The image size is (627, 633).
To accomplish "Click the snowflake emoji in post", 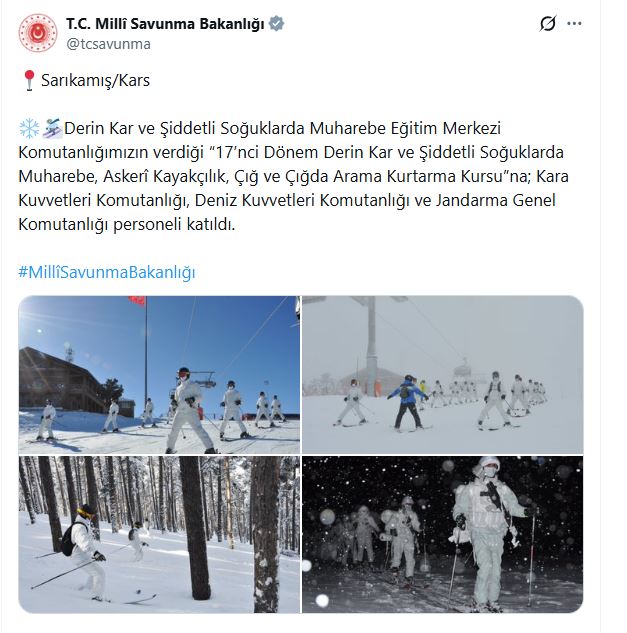I will click(29, 128).
